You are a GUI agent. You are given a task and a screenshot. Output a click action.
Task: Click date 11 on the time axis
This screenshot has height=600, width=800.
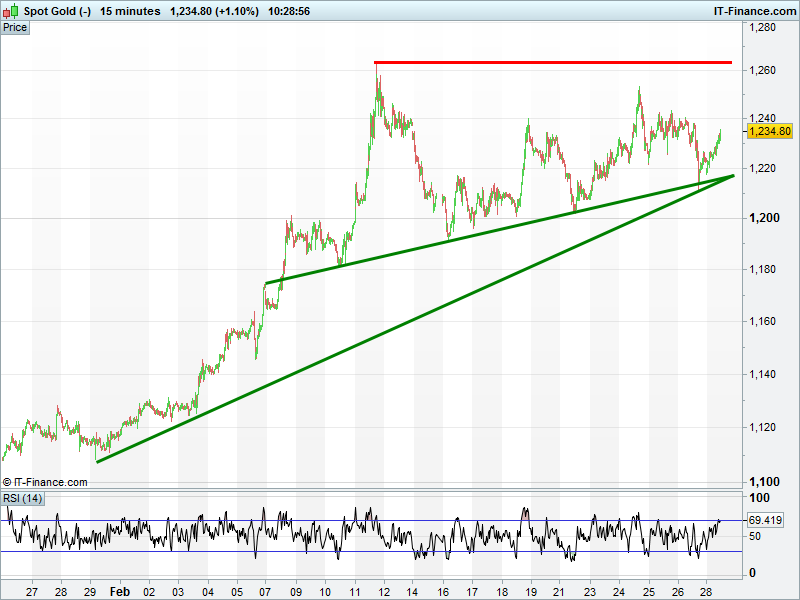click(354, 591)
